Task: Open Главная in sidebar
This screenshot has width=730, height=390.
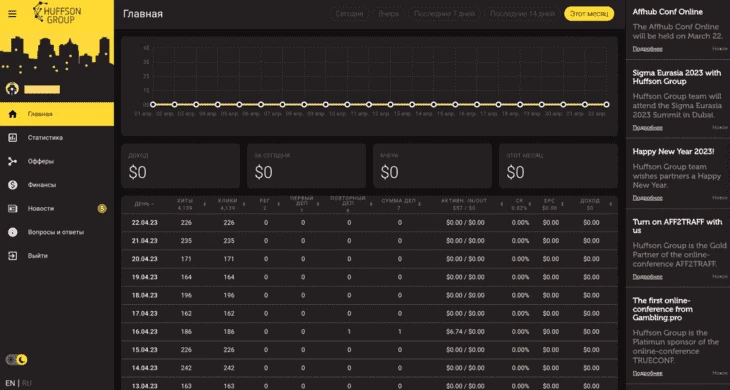Action: tap(57, 114)
